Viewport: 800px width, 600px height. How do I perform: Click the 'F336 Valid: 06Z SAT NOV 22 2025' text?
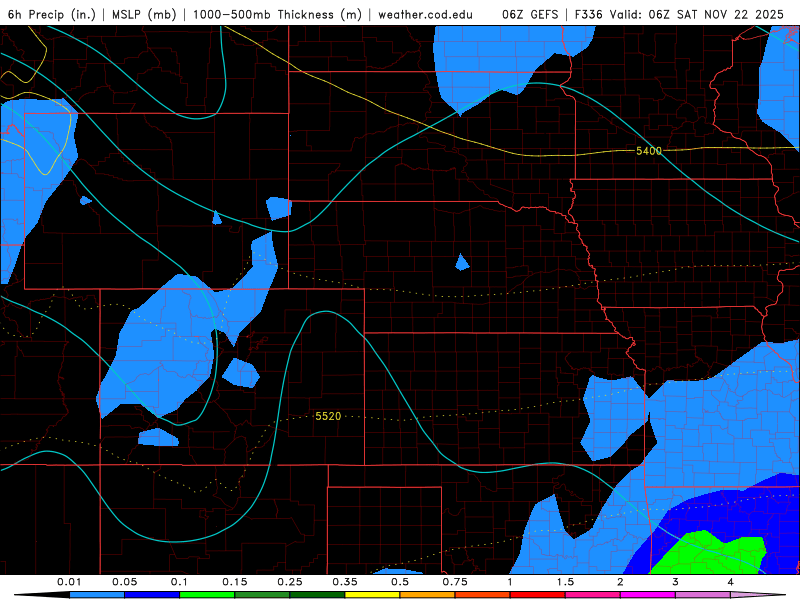click(679, 14)
